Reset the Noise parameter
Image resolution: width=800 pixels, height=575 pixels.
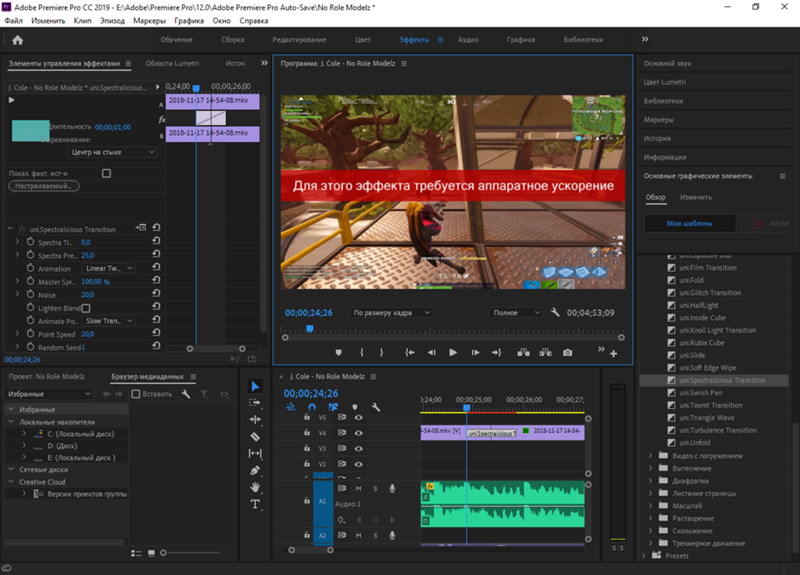point(156,293)
